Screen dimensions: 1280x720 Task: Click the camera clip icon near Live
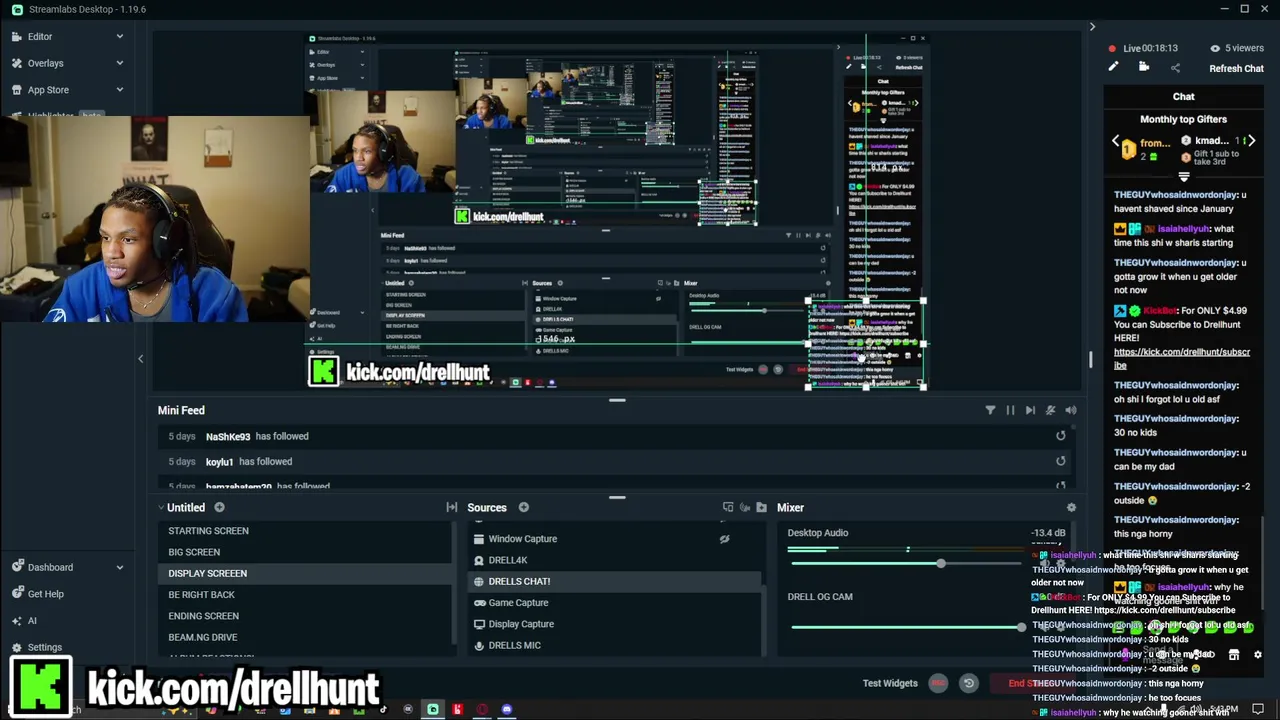[1144, 67]
